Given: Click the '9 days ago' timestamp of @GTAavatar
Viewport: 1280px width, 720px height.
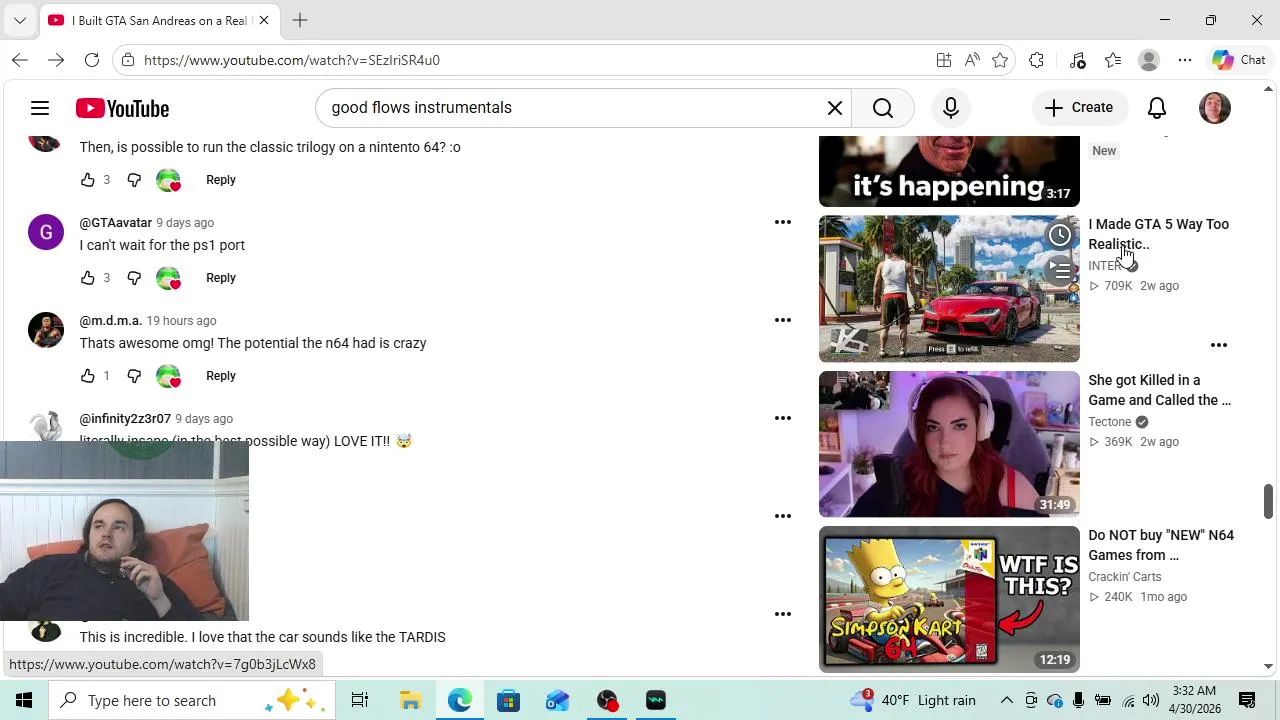Looking at the screenshot, I should point(185,223).
